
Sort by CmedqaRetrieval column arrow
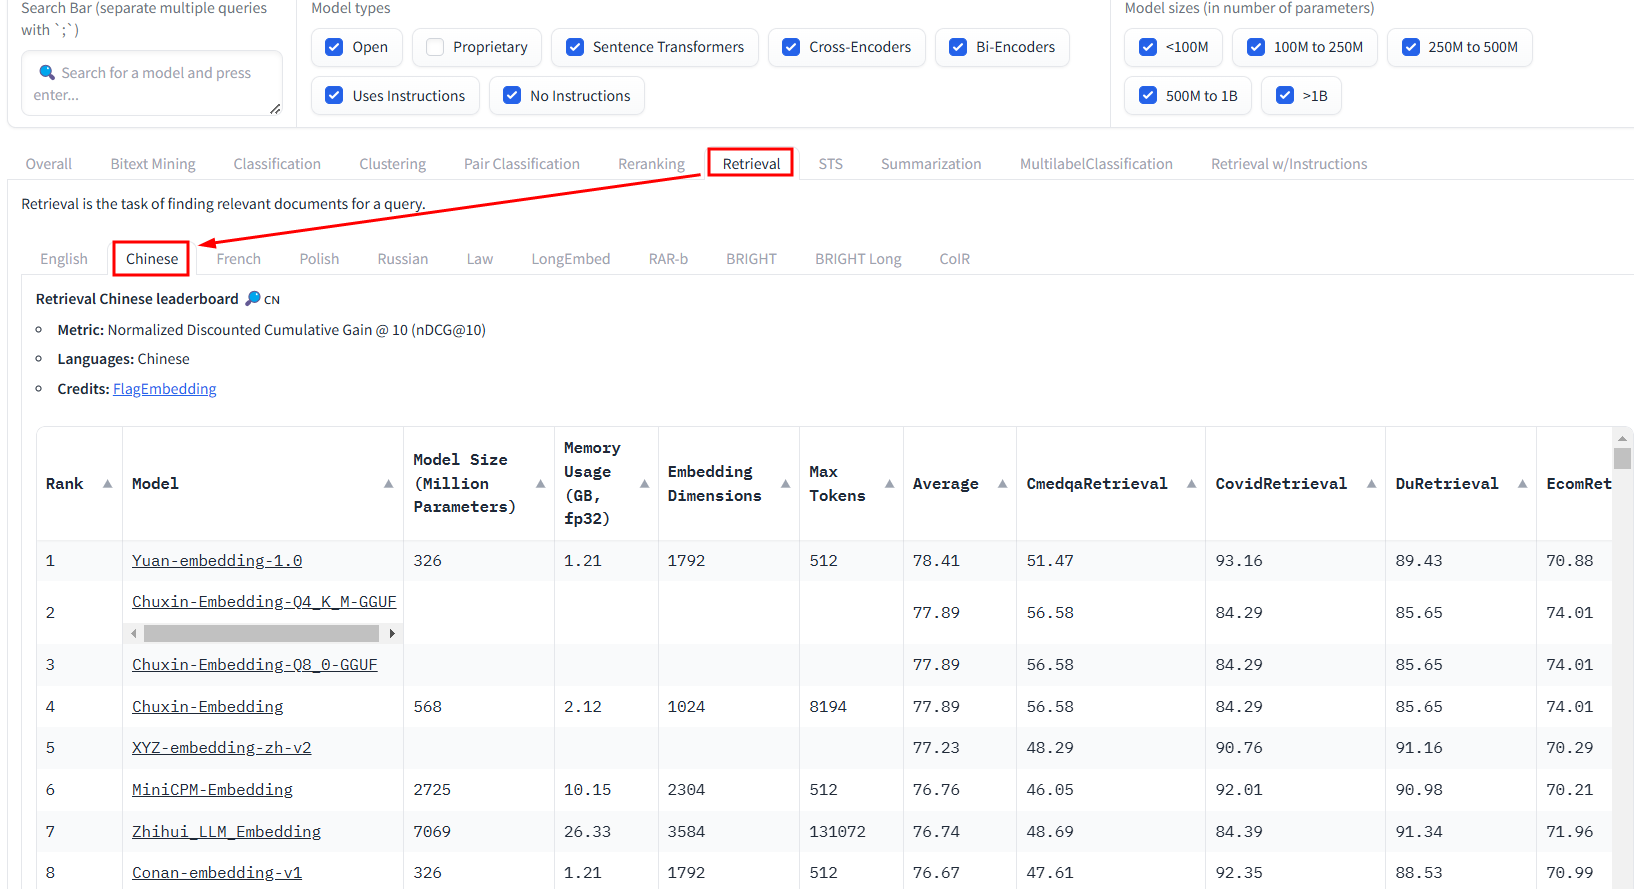(1192, 484)
